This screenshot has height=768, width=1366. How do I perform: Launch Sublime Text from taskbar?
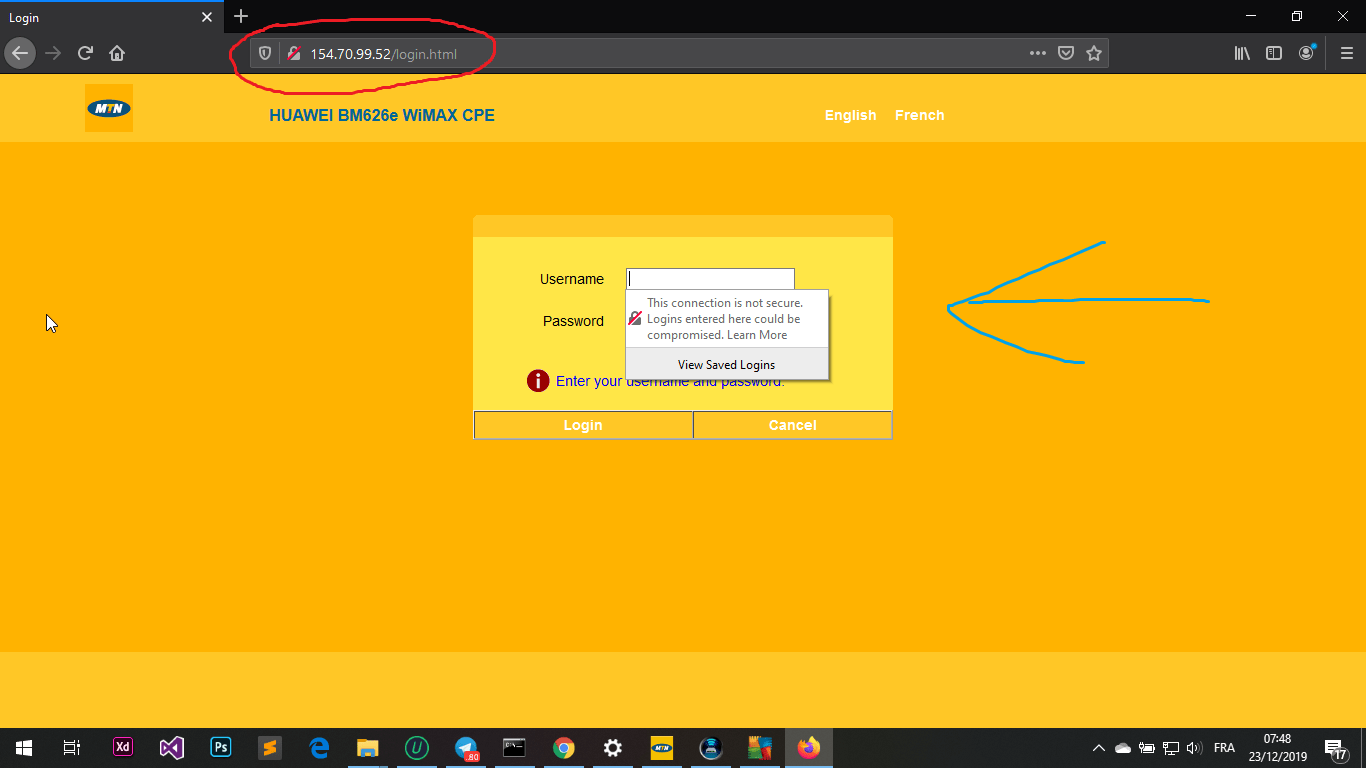pyautogui.click(x=269, y=748)
